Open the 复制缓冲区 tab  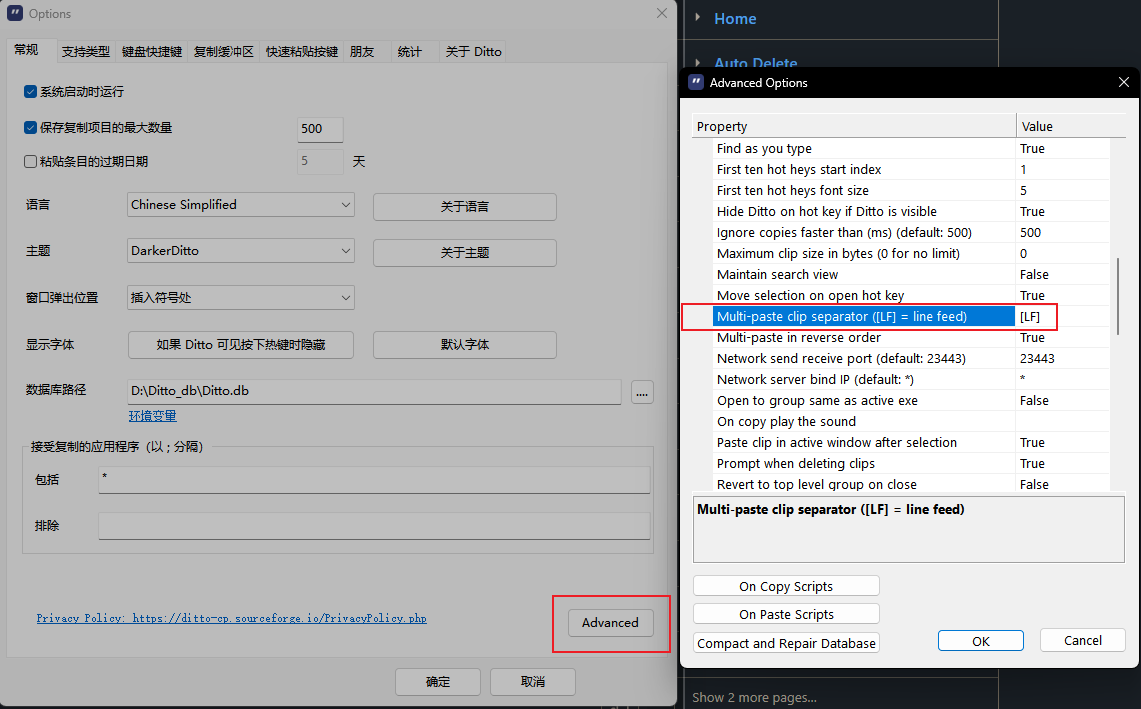[223, 52]
